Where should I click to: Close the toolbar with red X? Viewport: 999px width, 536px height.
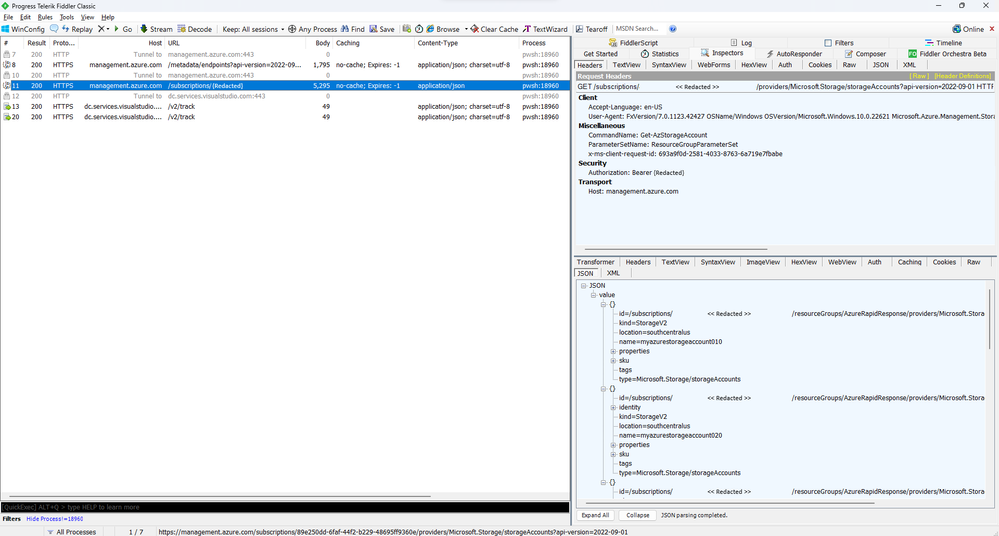click(x=991, y=29)
